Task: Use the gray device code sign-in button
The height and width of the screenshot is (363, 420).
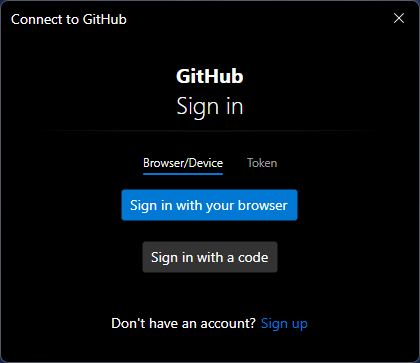Action: [210, 257]
